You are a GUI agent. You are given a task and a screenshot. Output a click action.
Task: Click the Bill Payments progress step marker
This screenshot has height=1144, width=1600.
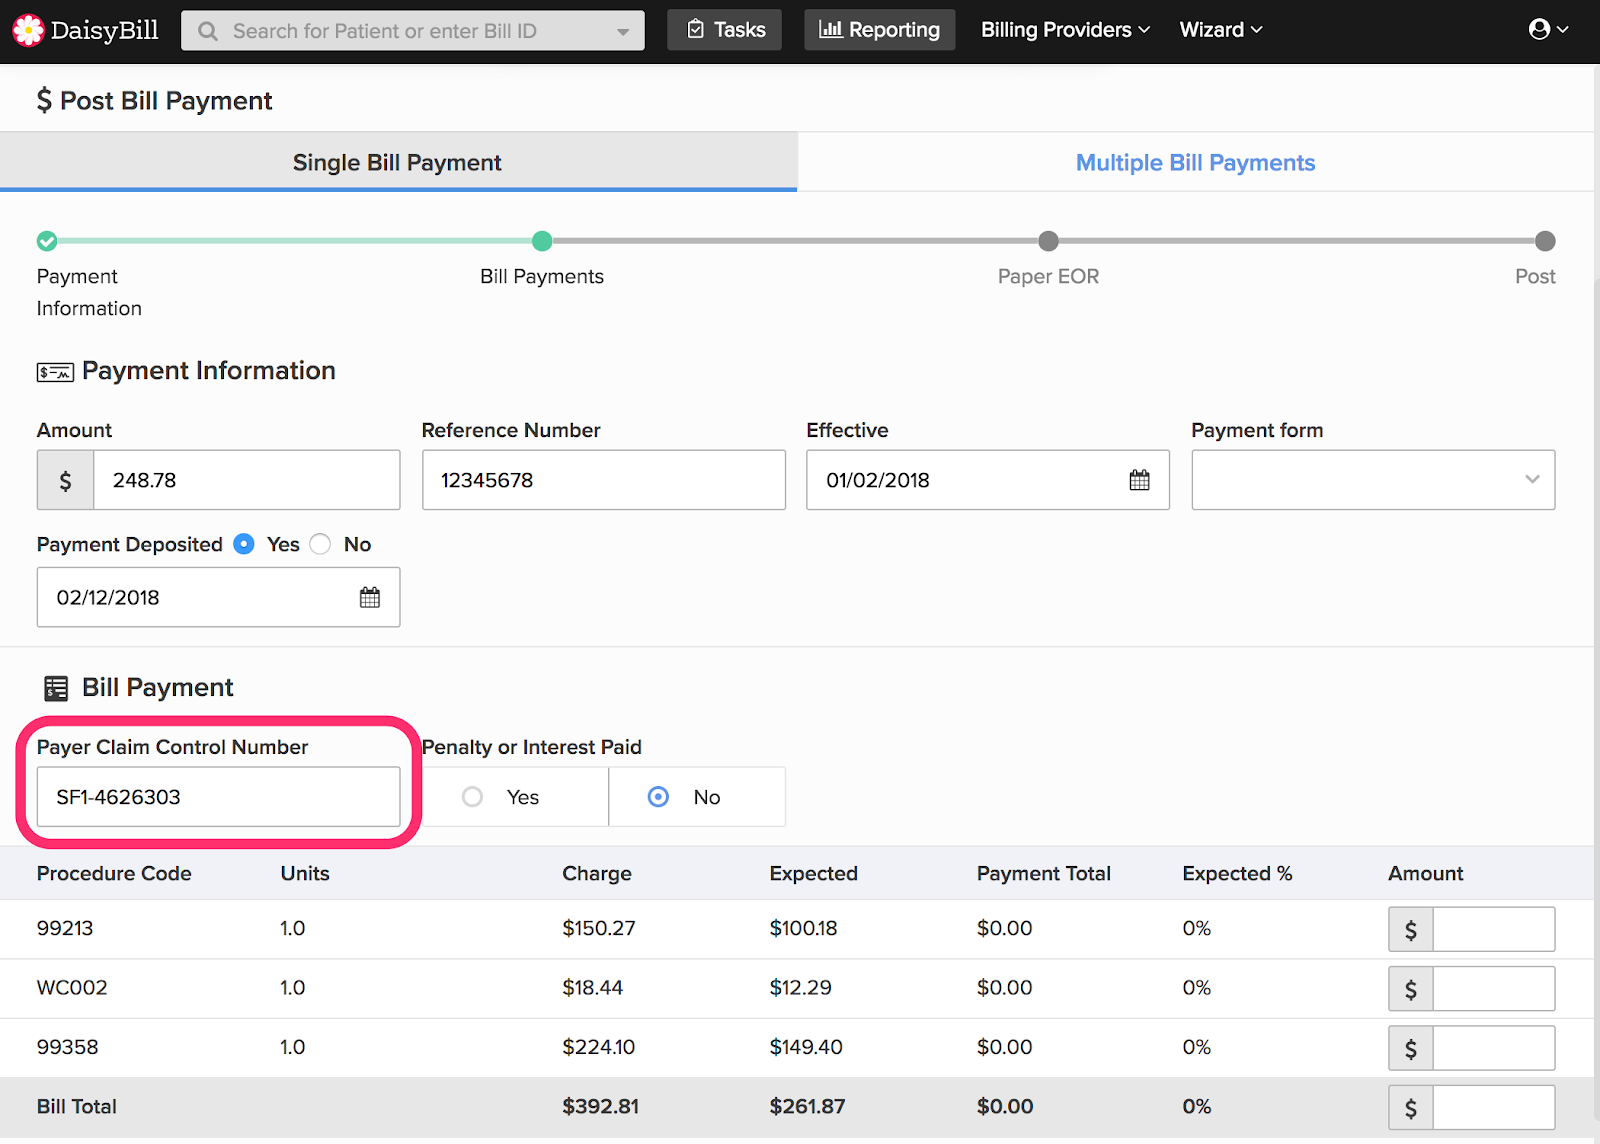coord(542,241)
